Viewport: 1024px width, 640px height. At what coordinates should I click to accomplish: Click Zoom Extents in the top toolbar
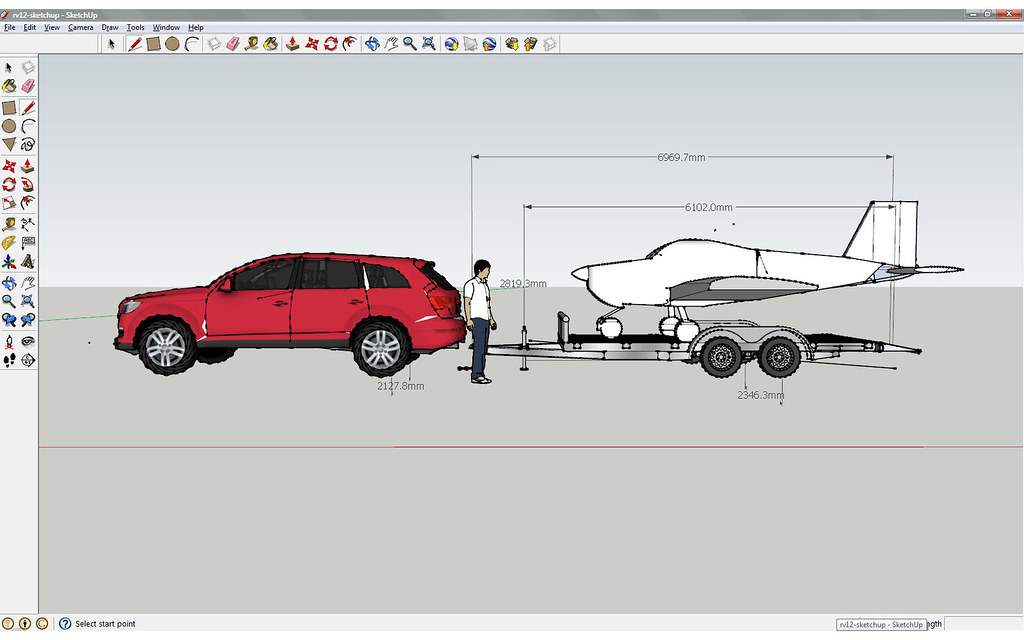click(428, 44)
